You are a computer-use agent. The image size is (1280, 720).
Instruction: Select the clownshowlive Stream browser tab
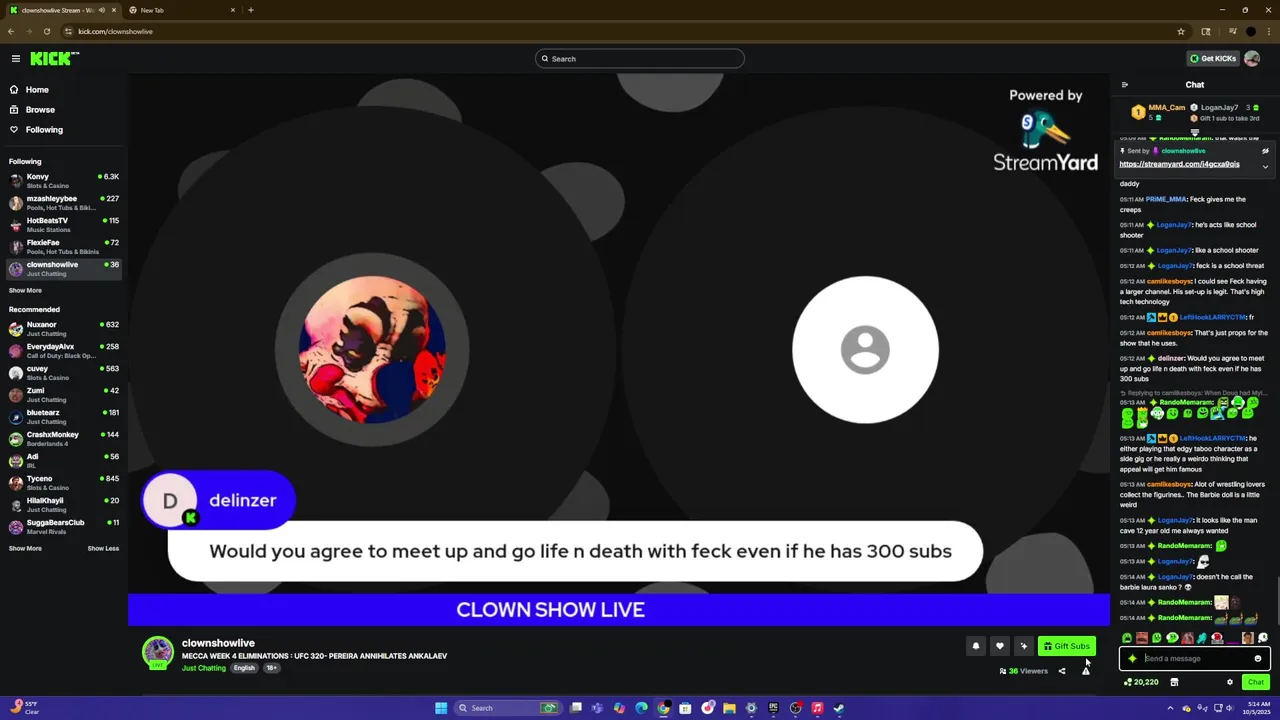(64, 10)
